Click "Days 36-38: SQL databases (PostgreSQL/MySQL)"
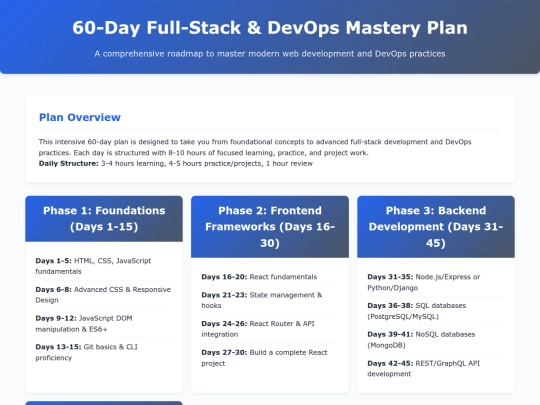 tap(435, 311)
